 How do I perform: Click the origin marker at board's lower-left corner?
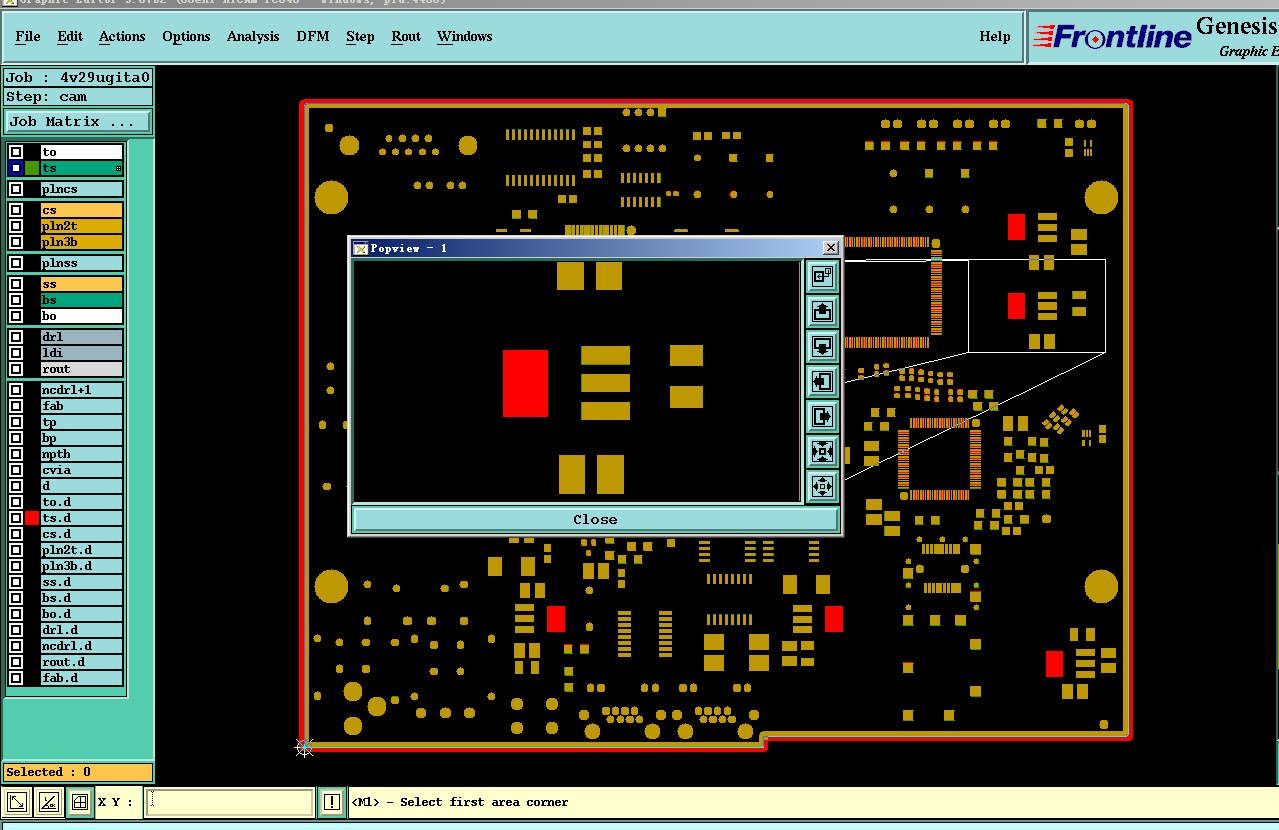click(305, 747)
